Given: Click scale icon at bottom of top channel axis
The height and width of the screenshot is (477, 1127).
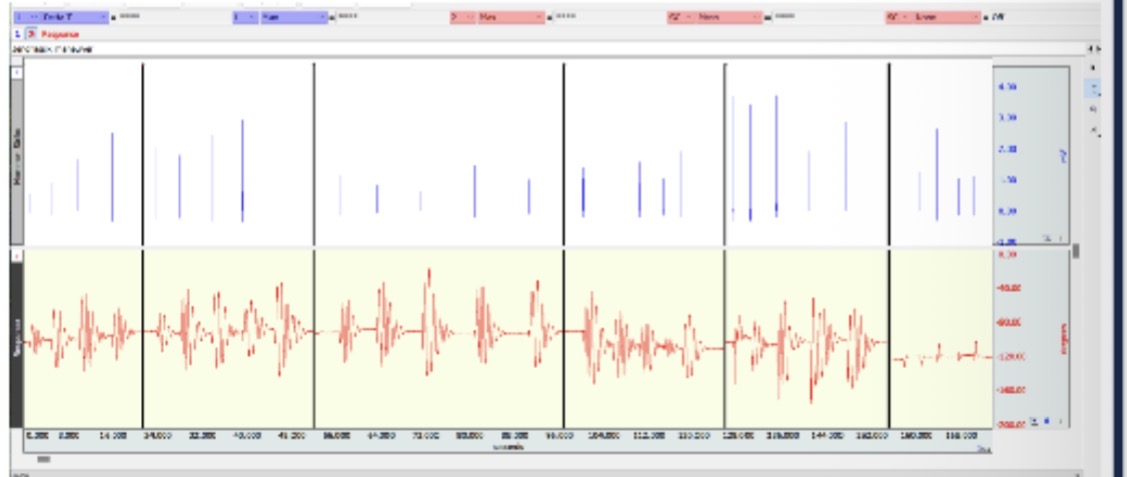Looking at the screenshot, I should [1047, 238].
